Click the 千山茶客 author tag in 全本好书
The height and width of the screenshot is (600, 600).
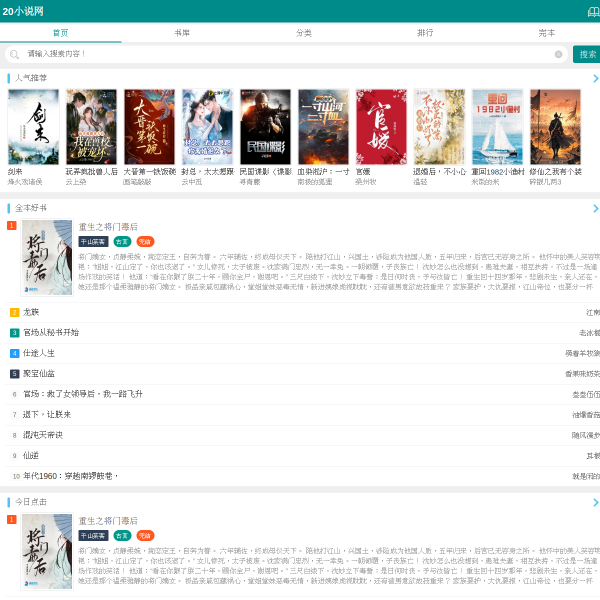93,242
